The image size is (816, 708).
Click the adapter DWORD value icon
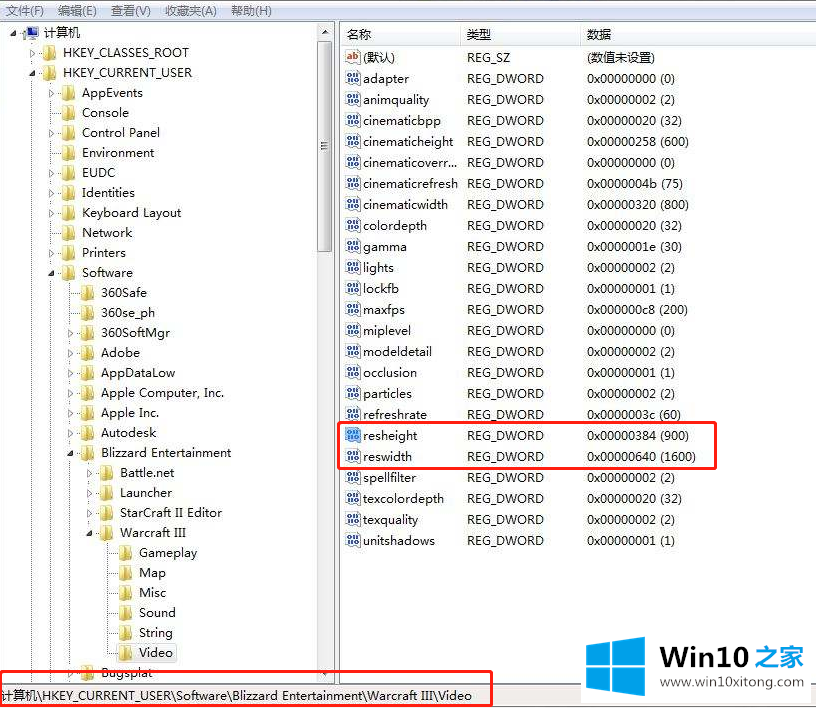(x=353, y=78)
